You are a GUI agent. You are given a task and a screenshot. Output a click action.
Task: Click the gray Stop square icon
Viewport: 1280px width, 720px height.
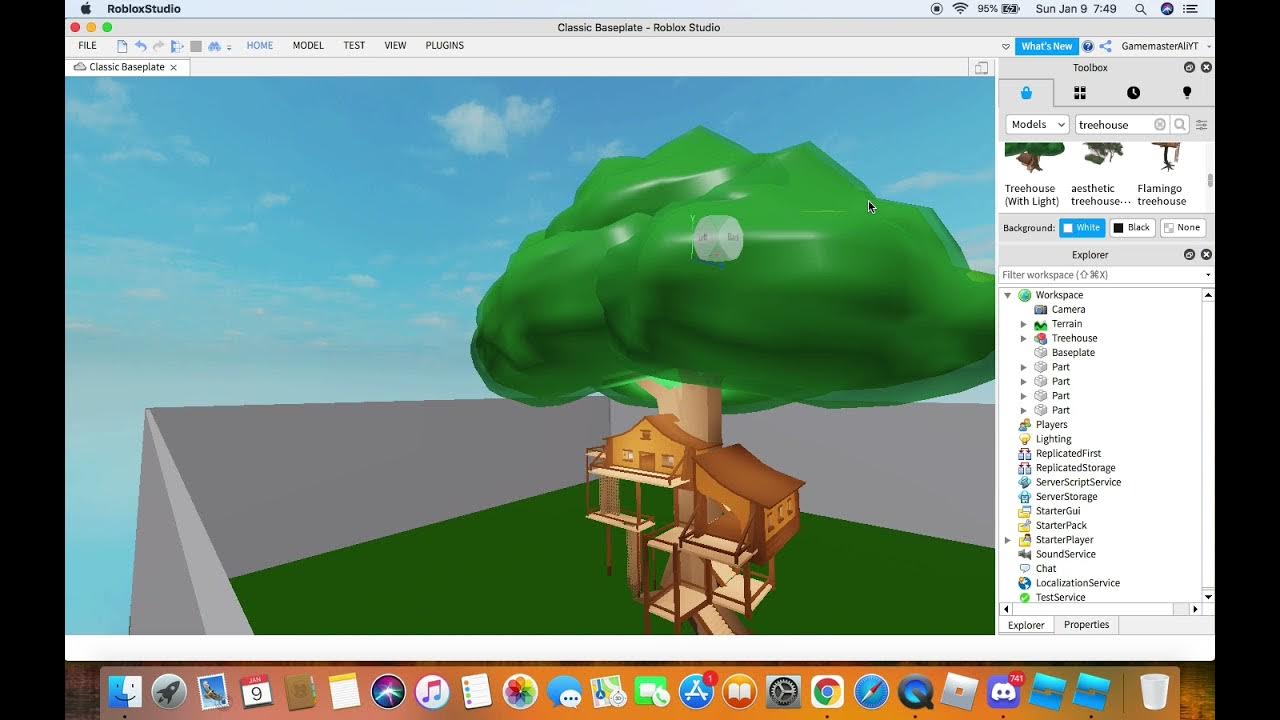[196, 46]
